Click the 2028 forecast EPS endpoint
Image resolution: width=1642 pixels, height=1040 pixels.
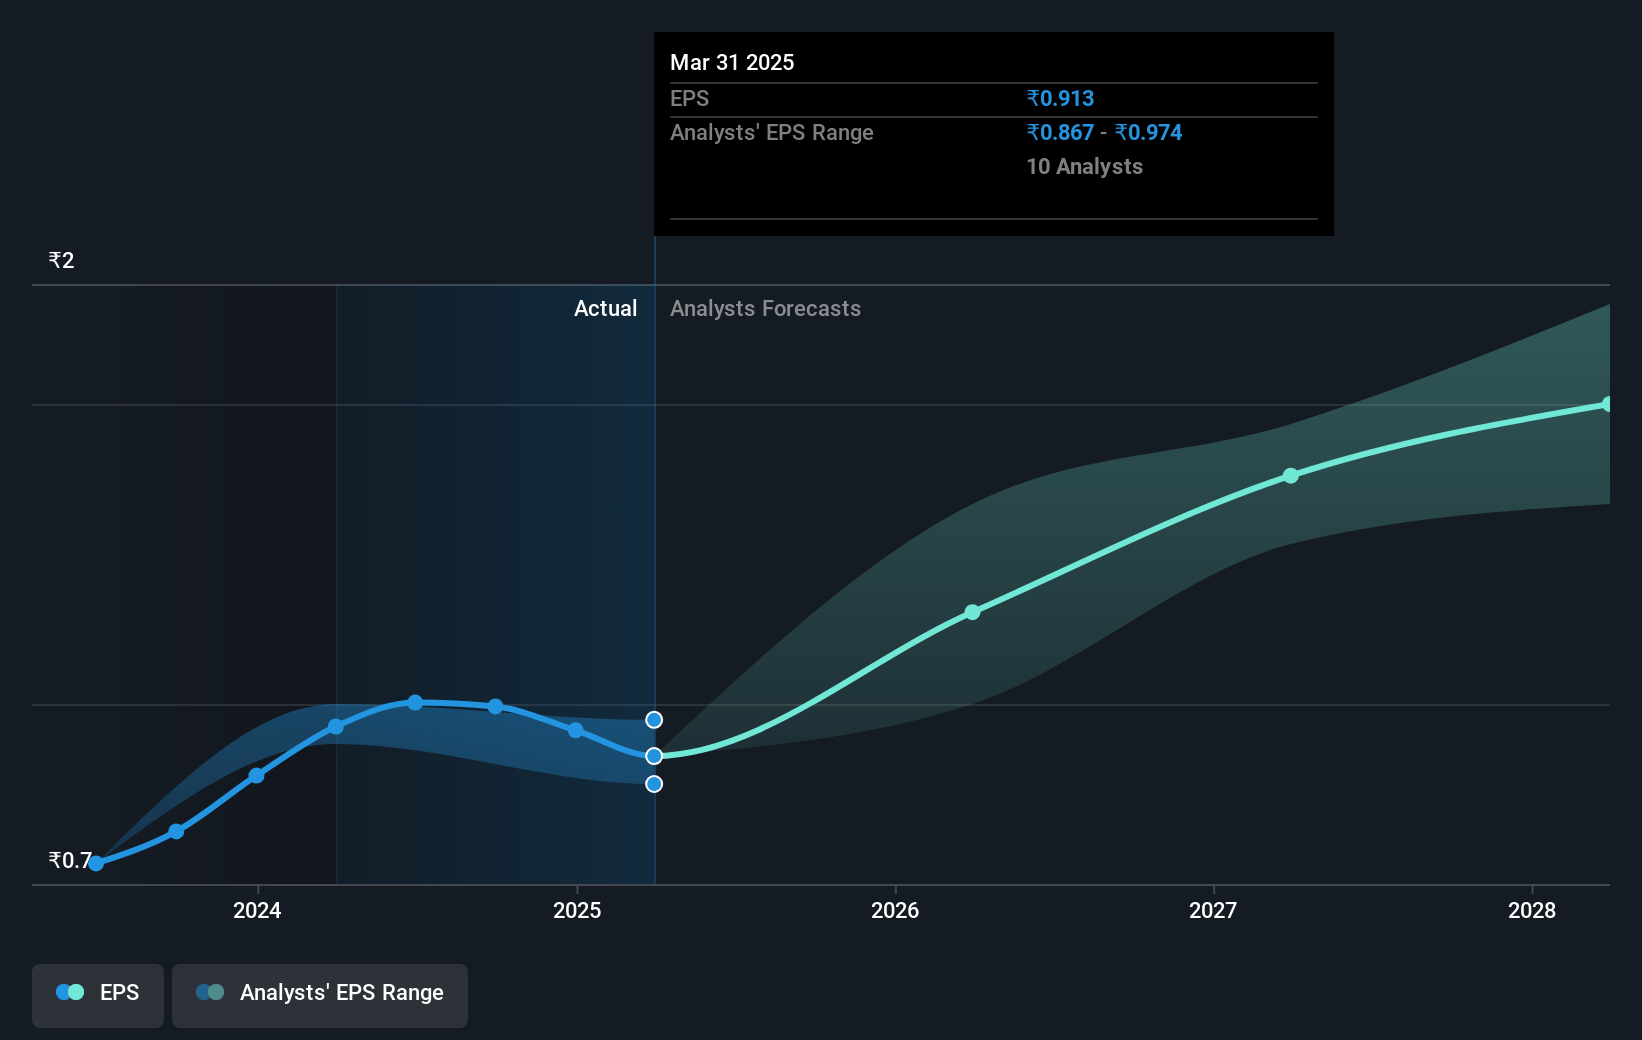coord(1608,404)
